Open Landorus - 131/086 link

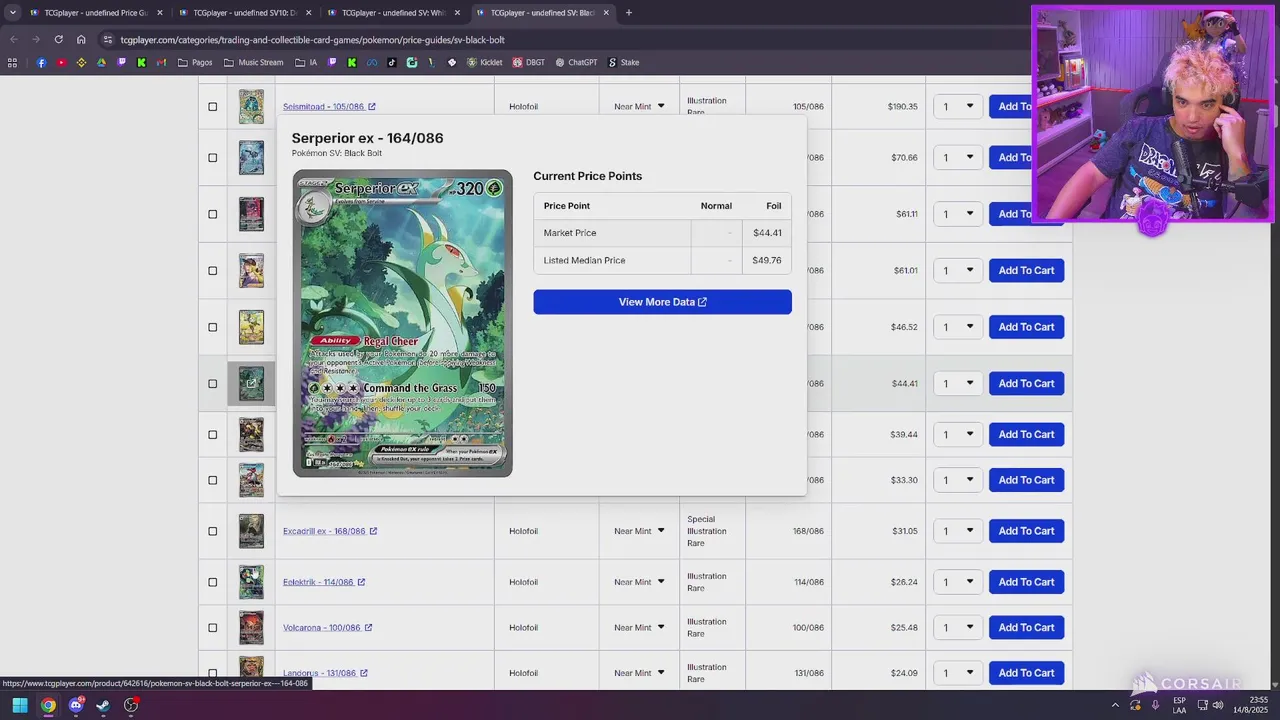(x=319, y=673)
